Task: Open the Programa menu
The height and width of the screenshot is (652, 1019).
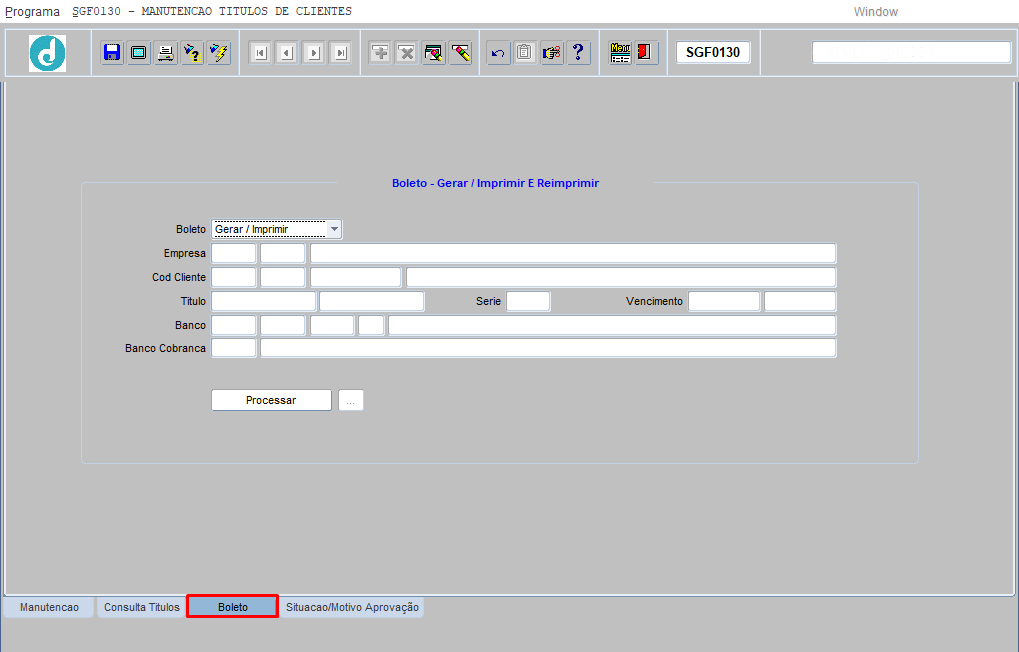Action: pos(32,12)
